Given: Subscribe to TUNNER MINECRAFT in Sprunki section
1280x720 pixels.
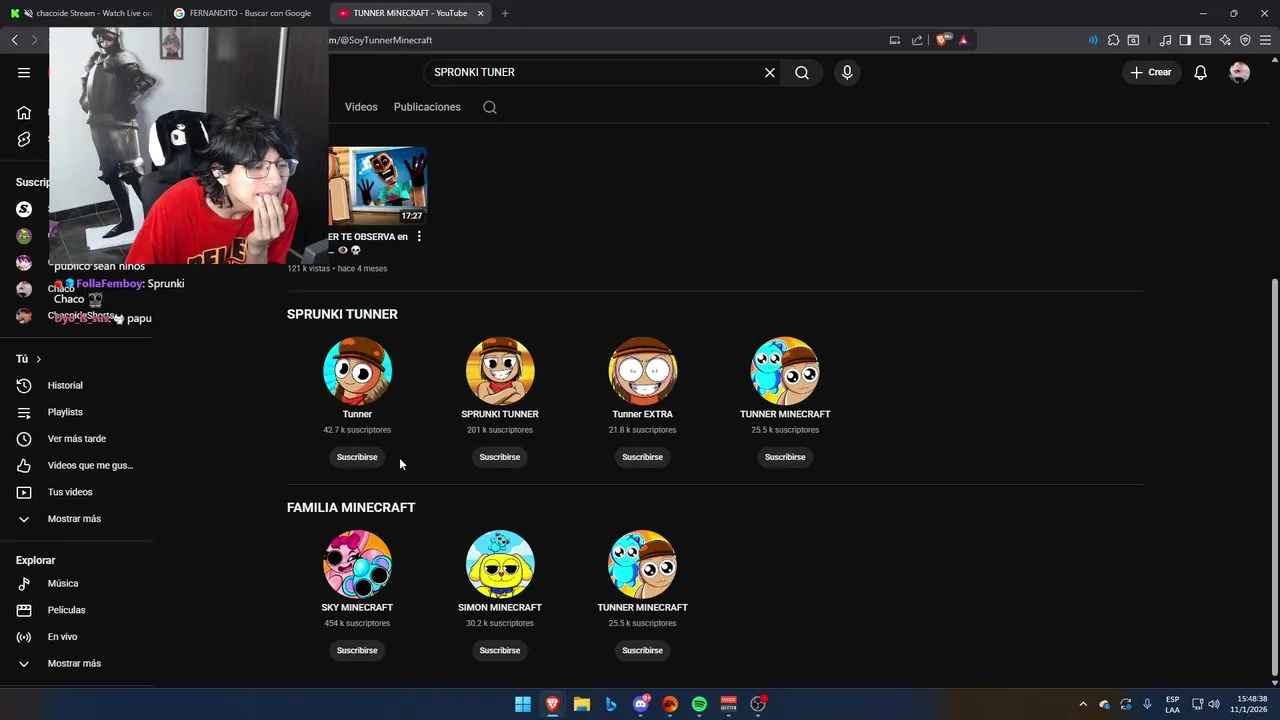Looking at the screenshot, I should (785, 457).
